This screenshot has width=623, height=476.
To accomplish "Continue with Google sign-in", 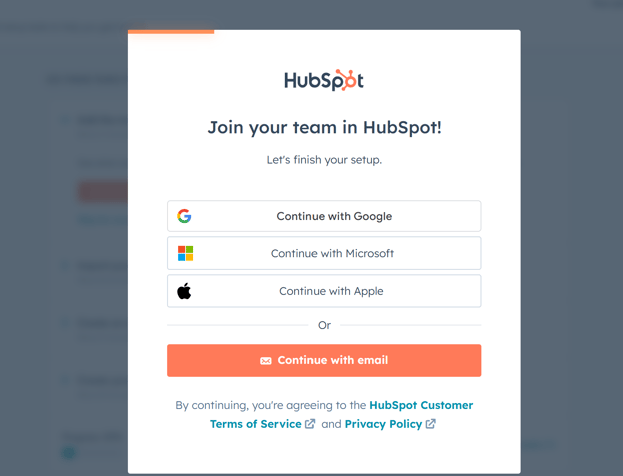I will coord(324,216).
